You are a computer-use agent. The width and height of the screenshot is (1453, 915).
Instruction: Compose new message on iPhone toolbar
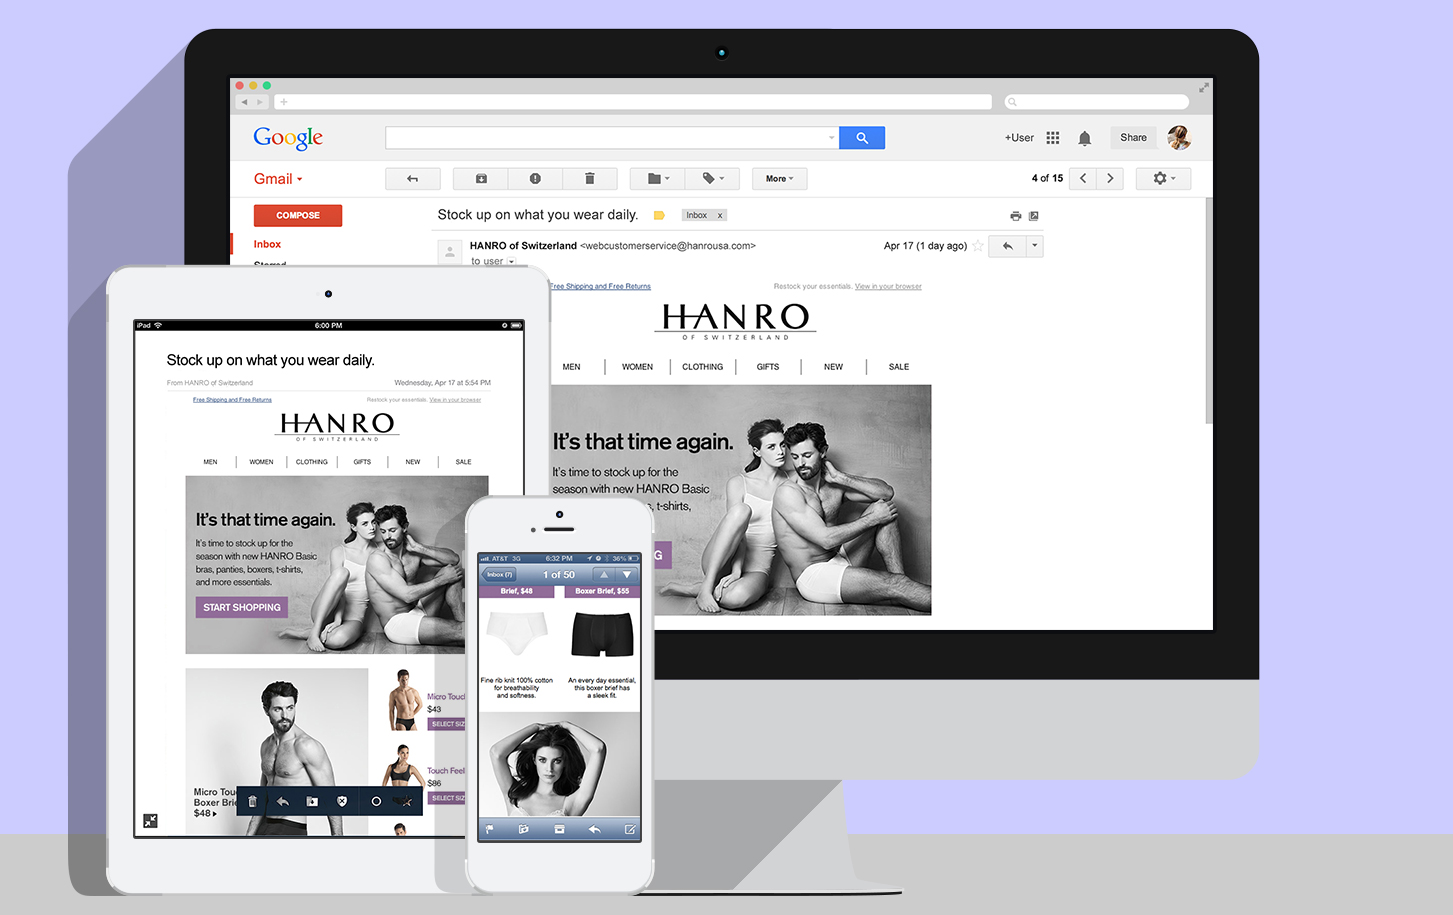[x=630, y=829]
